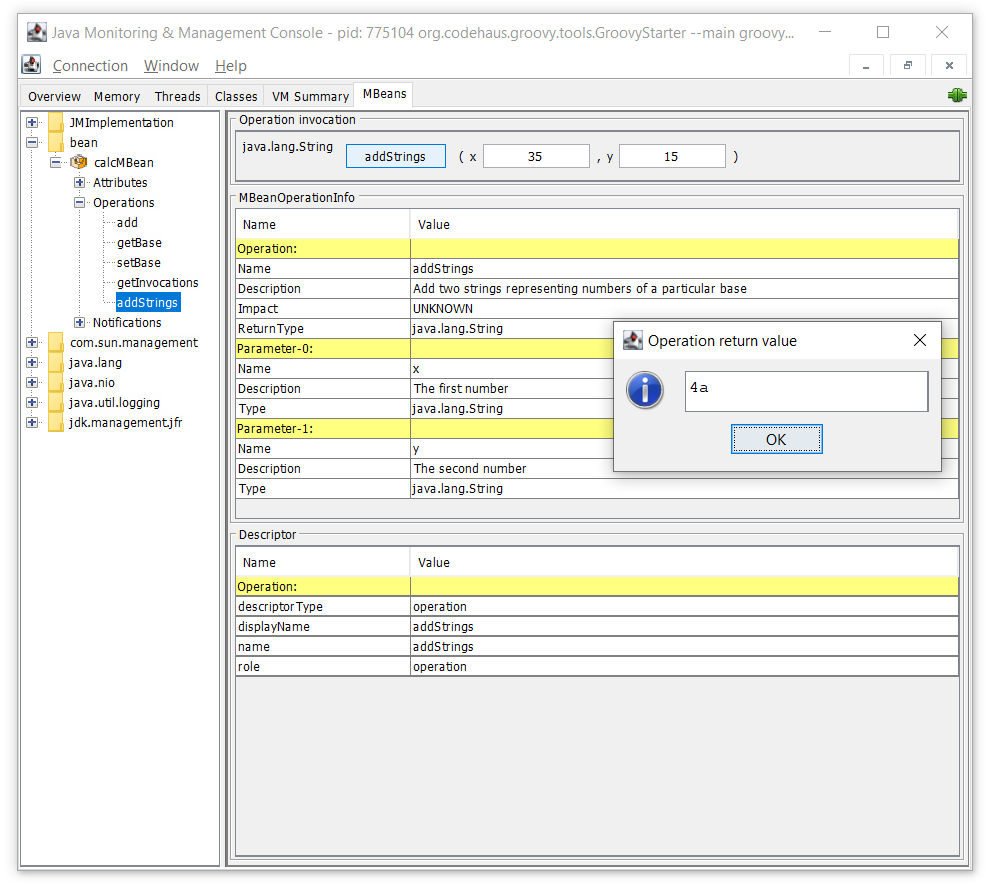Click the java.lang folder icon
992x886 pixels.
tap(55, 362)
